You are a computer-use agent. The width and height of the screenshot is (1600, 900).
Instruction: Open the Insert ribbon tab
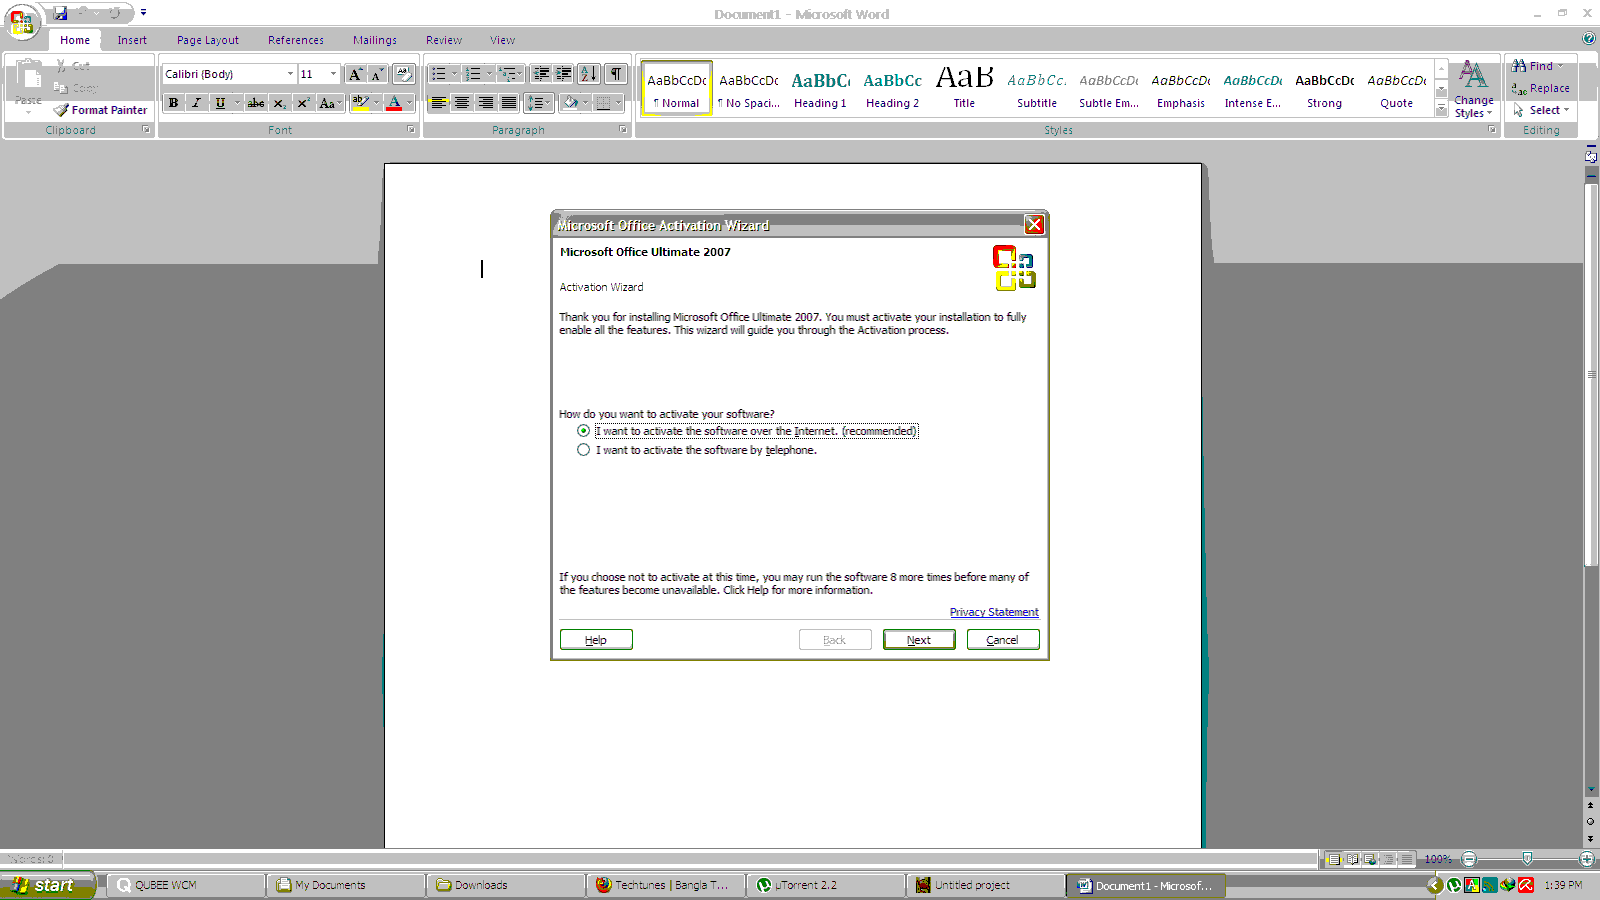(x=132, y=40)
